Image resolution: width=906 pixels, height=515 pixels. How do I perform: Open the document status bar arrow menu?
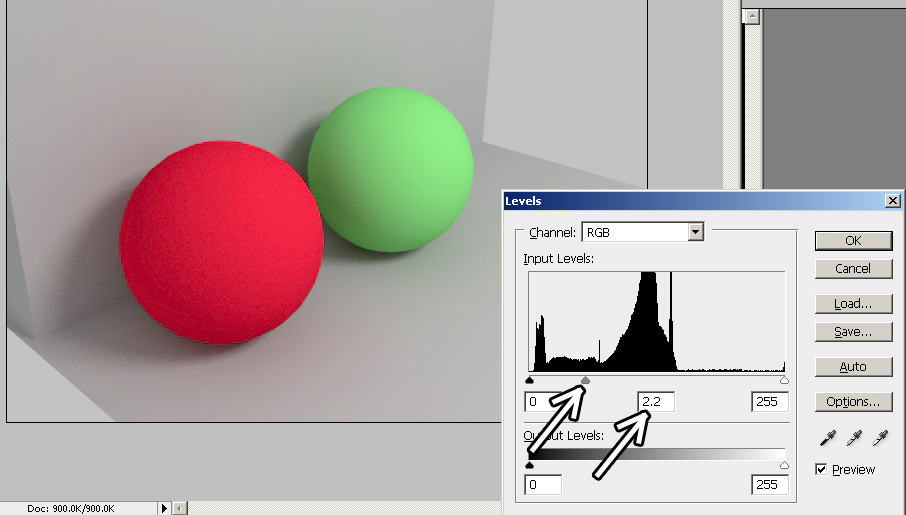tap(164, 509)
